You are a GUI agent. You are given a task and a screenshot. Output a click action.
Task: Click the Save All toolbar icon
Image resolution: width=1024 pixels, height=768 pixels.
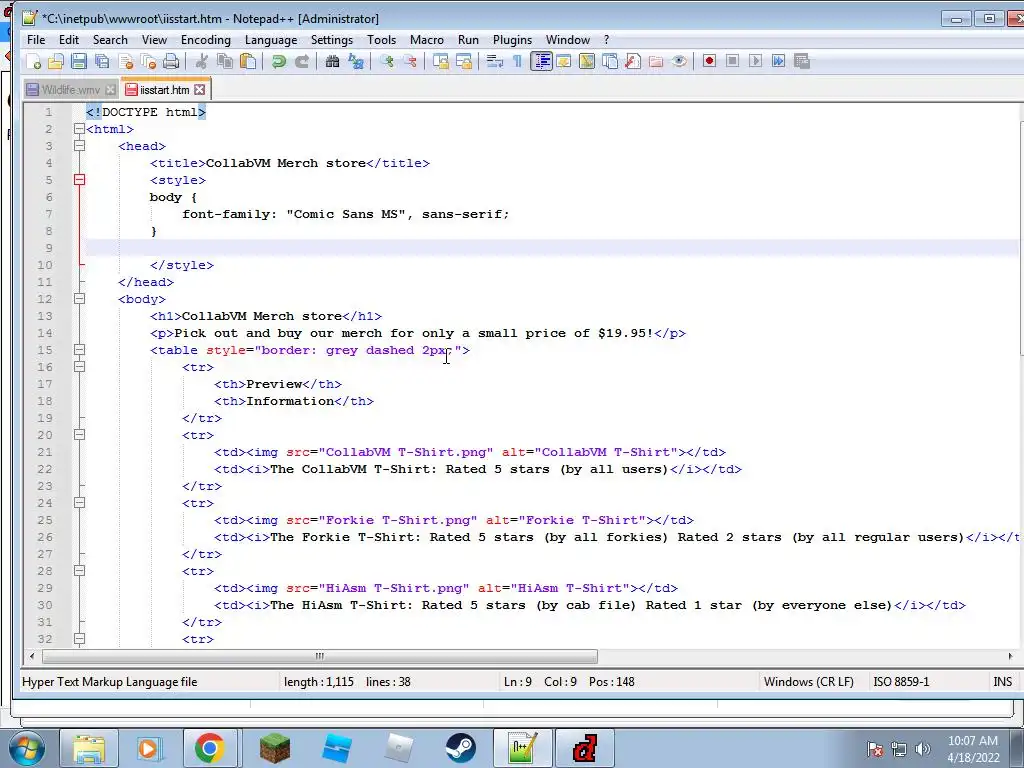pyautogui.click(x=103, y=61)
